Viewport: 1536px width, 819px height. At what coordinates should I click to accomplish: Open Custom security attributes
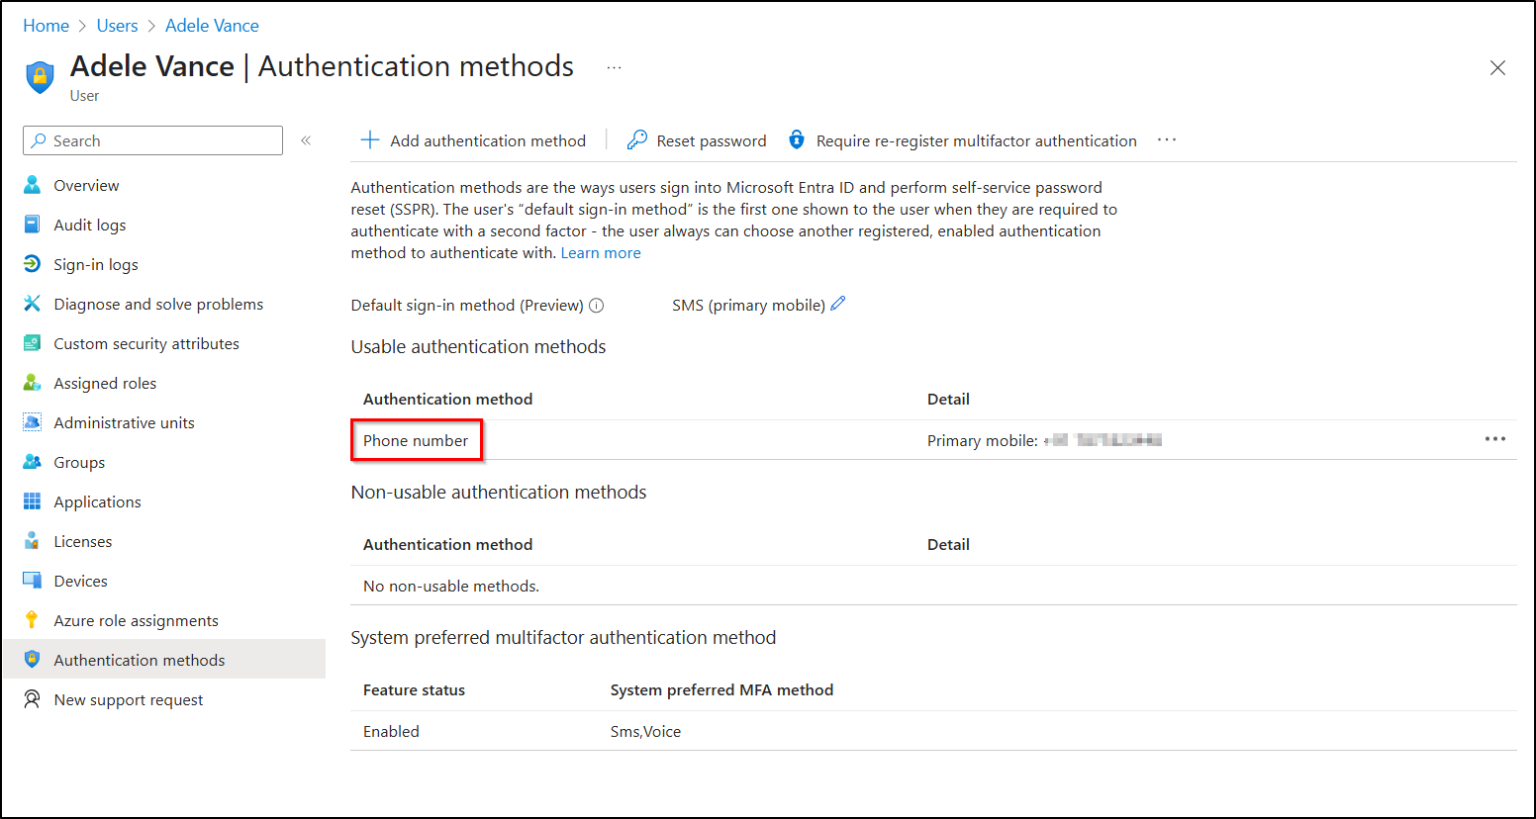click(x=147, y=343)
